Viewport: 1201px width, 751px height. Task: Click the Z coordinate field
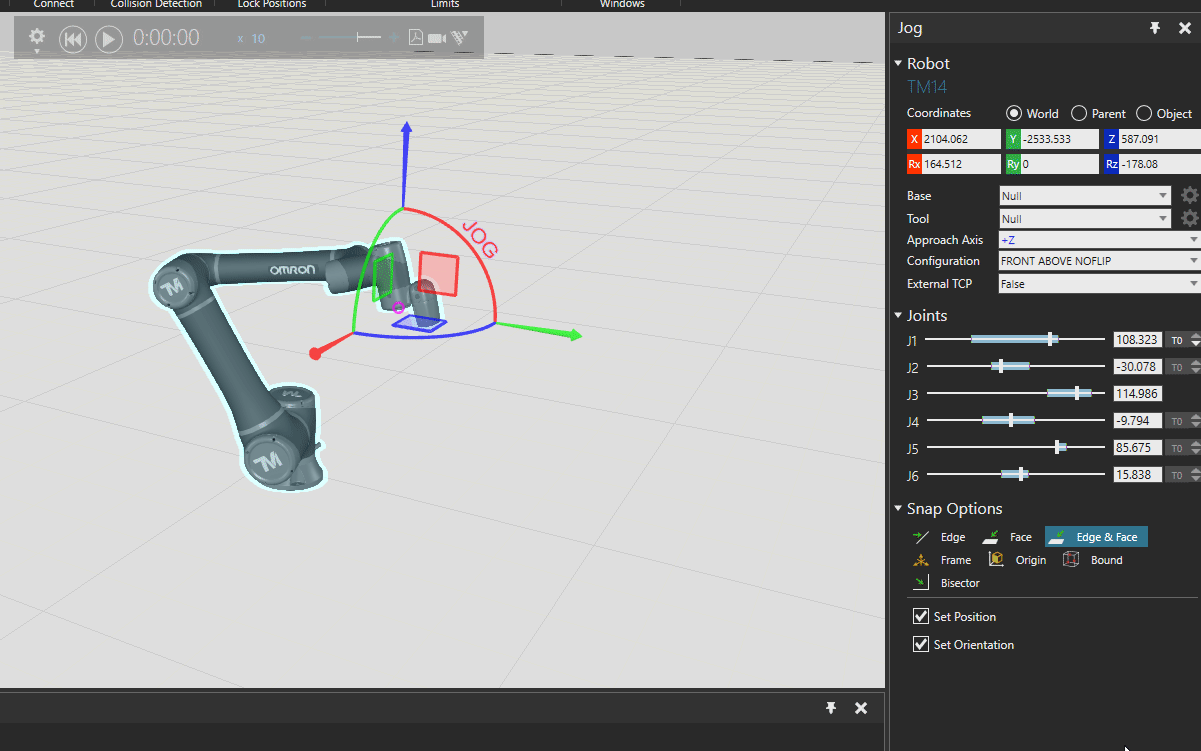1161,139
